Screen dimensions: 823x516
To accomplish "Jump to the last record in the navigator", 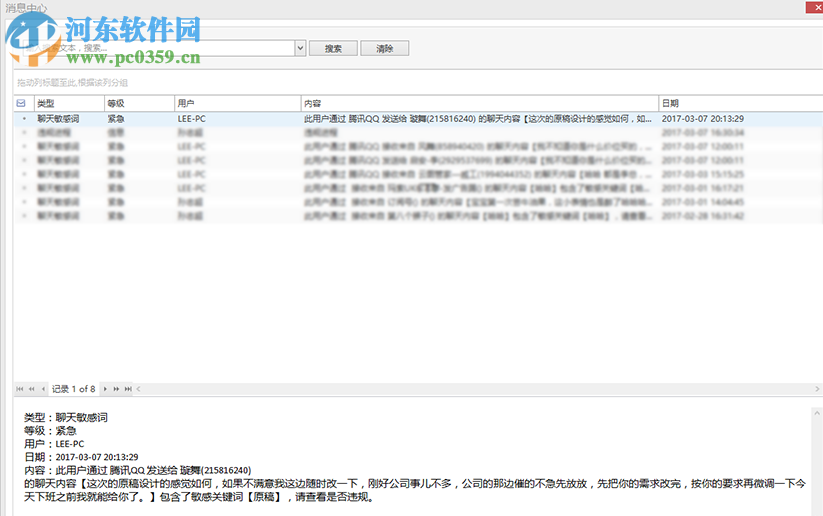I will pos(128,389).
